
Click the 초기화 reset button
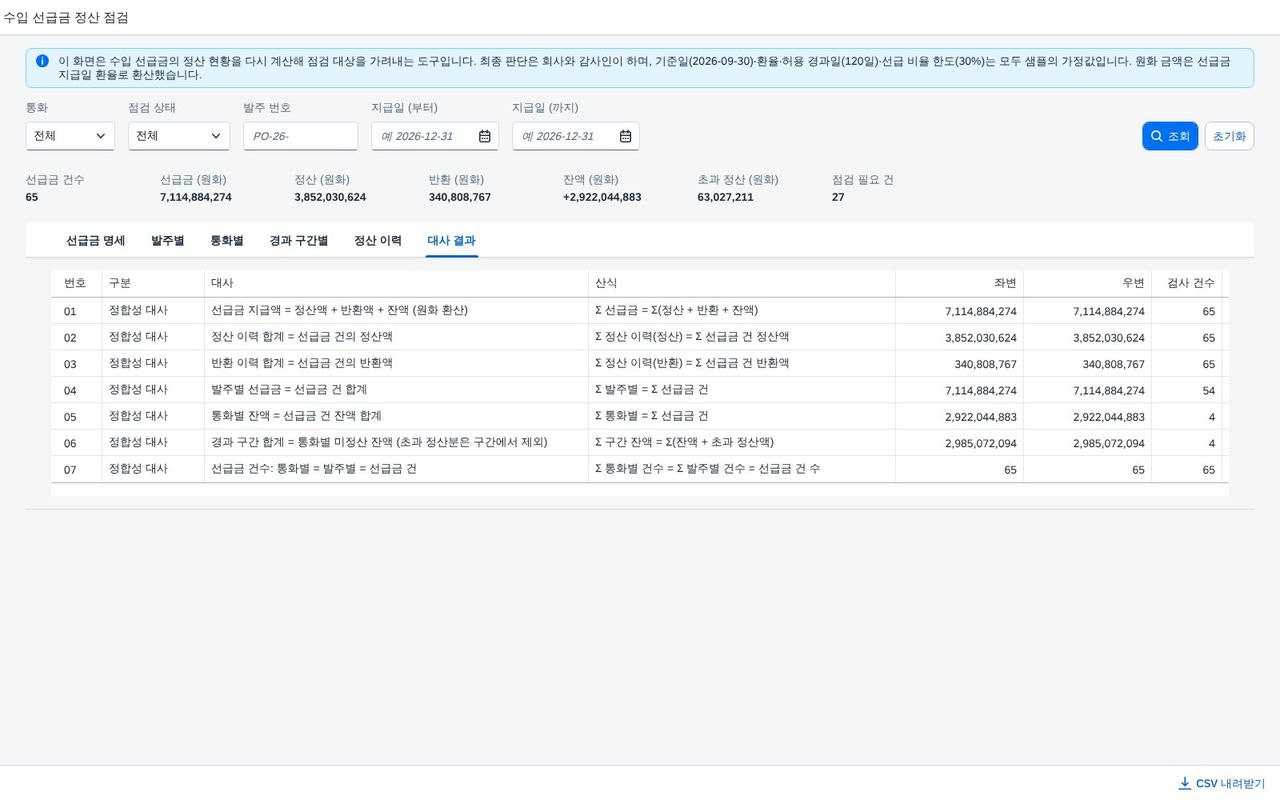tap(1229, 136)
